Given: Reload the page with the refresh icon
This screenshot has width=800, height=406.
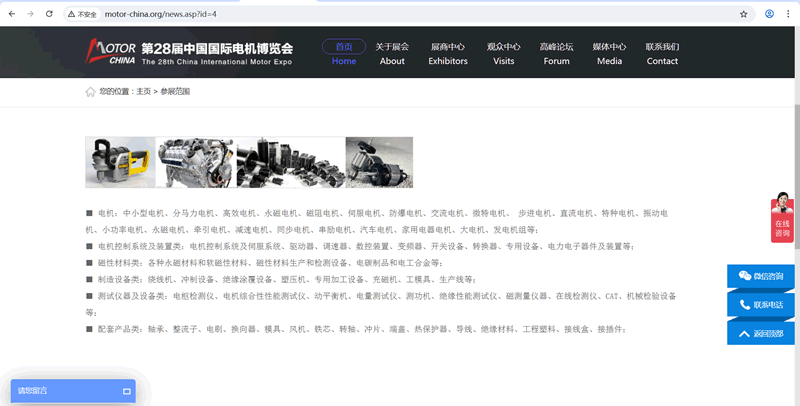Looking at the screenshot, I should (x=50, y=14).
